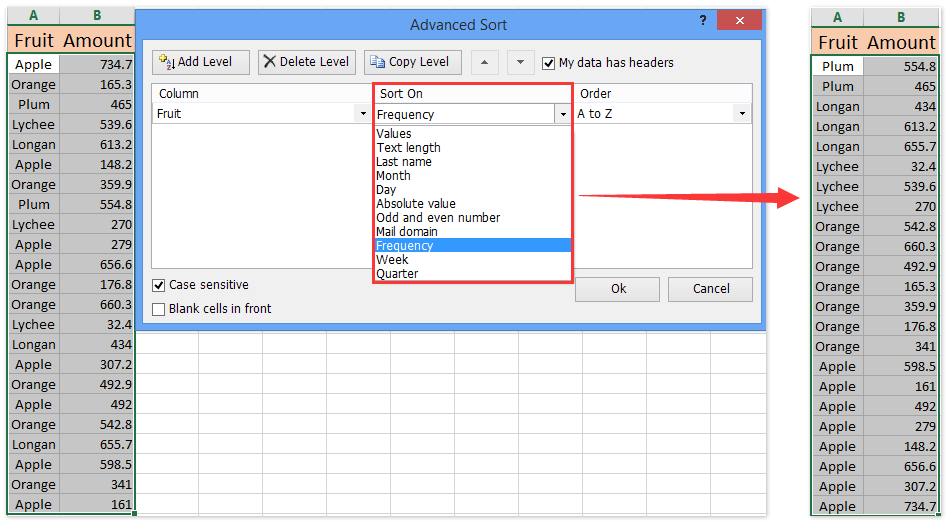The image size is (948, 525).
Task: Collapse the Sort On dropdown arrow
Action: click(x=562, y=114)
